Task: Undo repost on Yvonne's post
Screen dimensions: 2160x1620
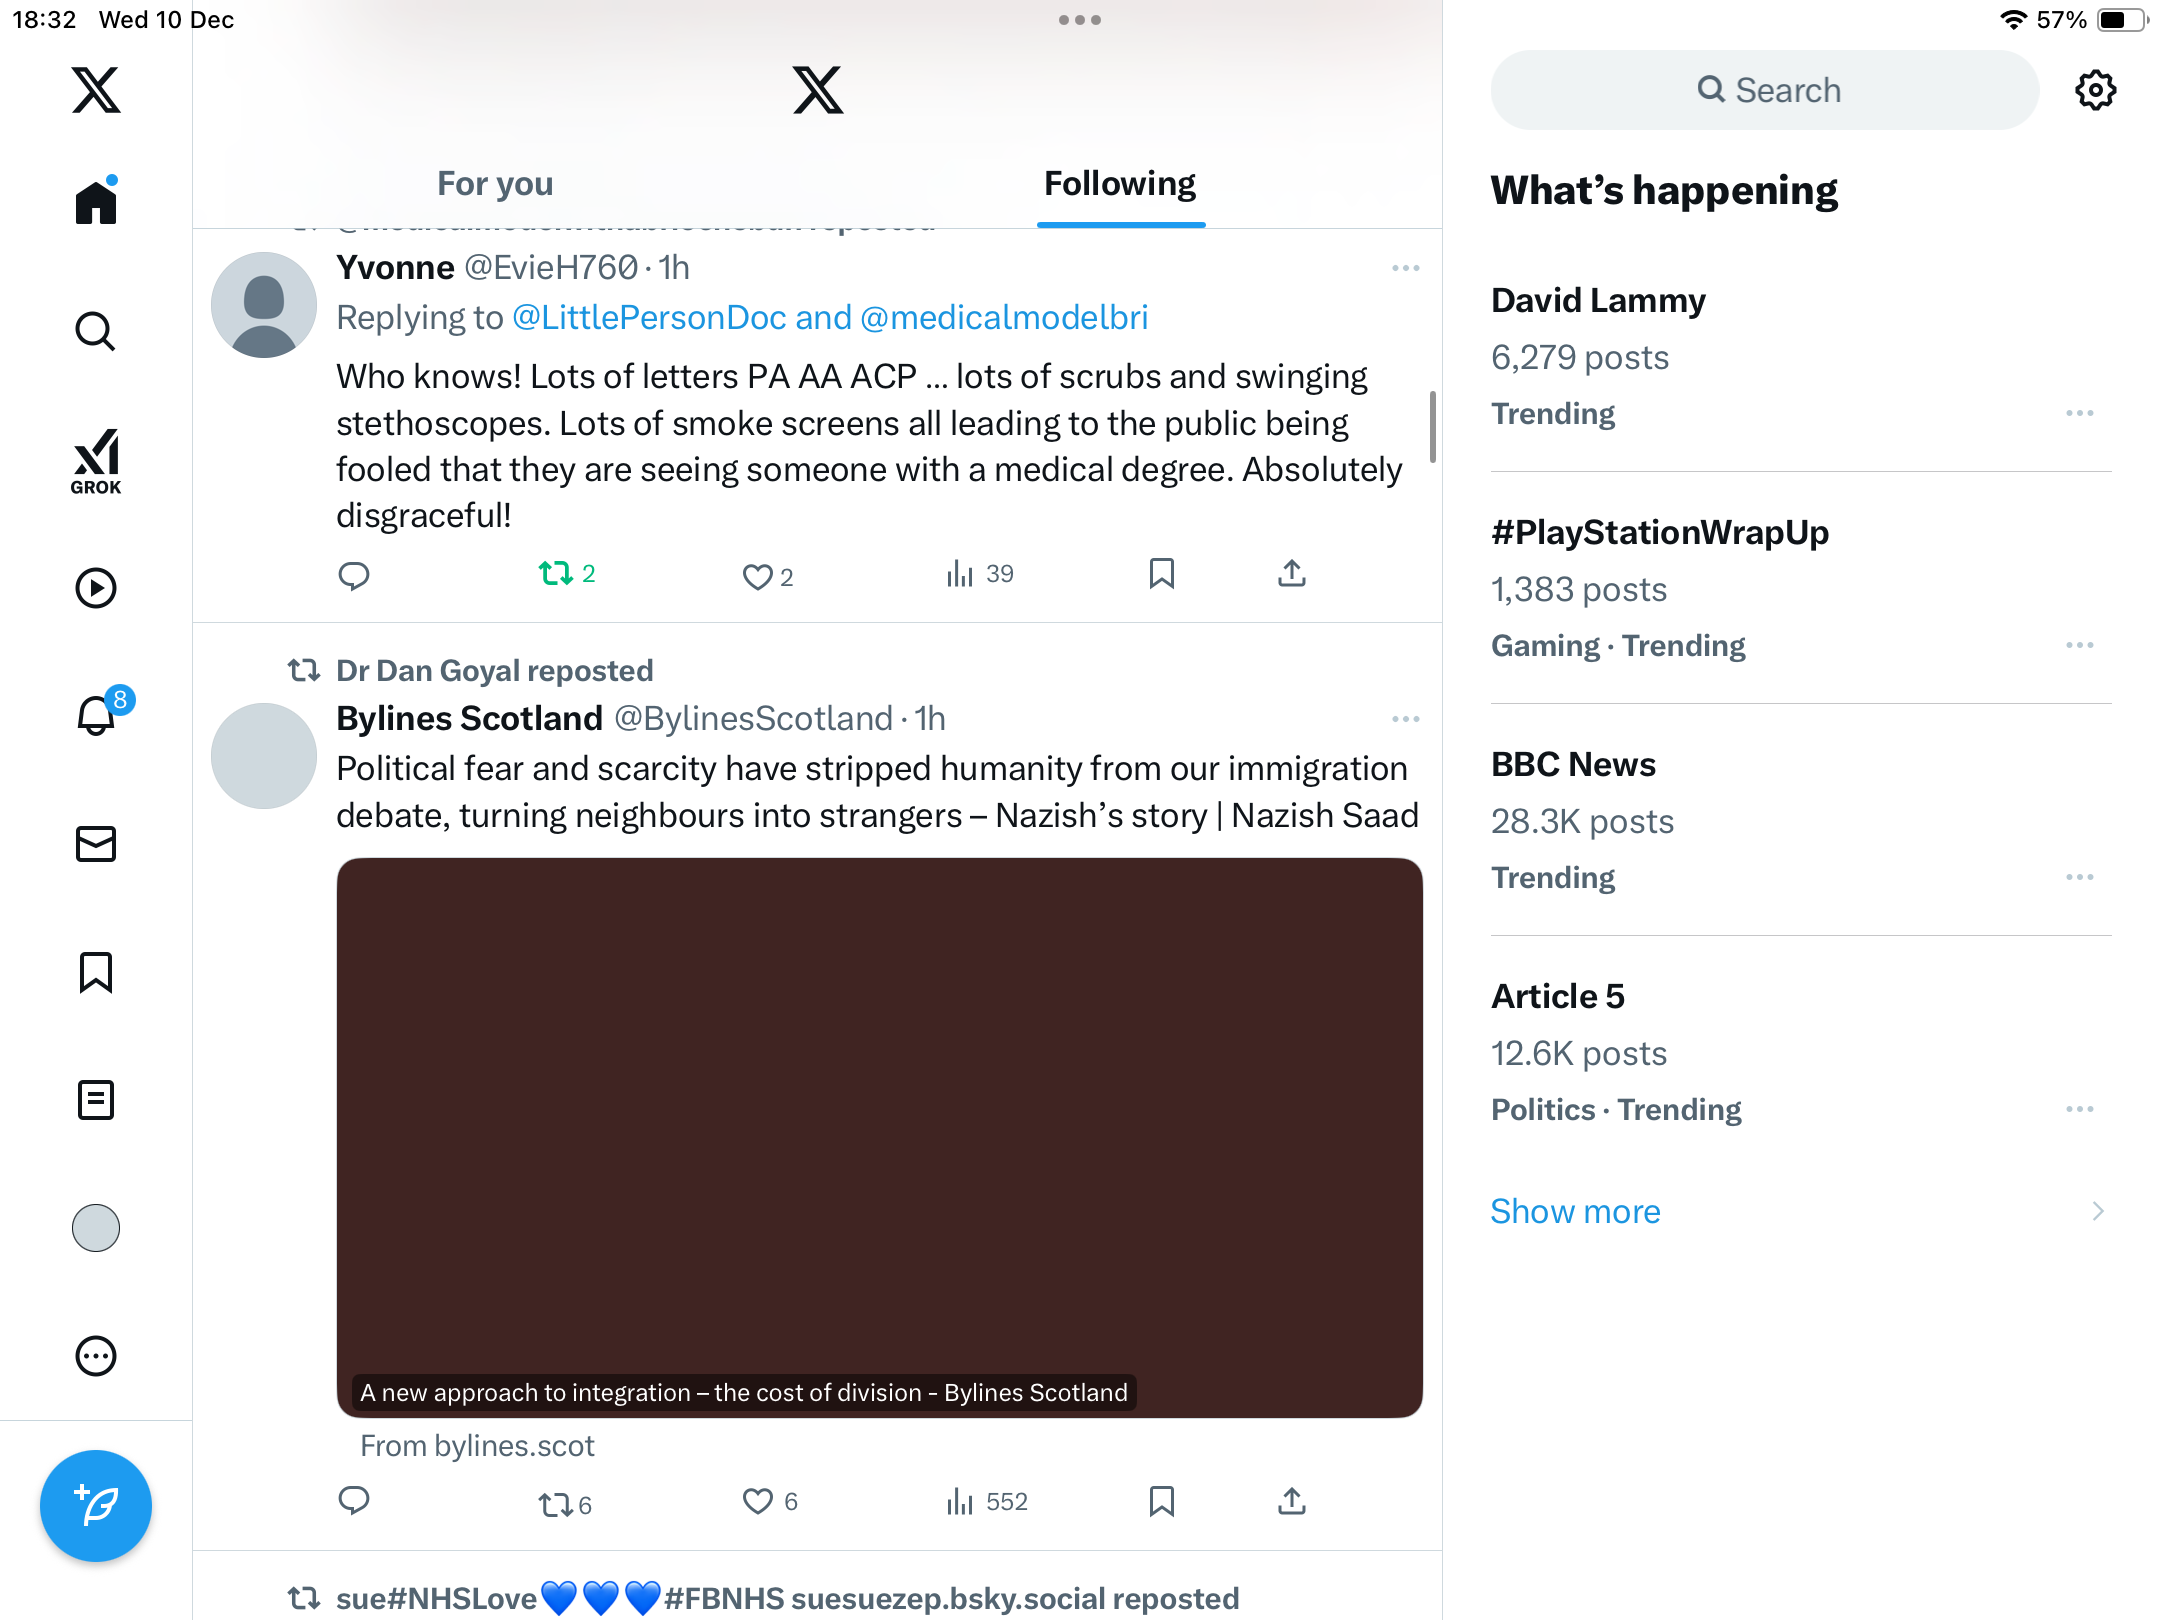Action: [x=556, y=574]
